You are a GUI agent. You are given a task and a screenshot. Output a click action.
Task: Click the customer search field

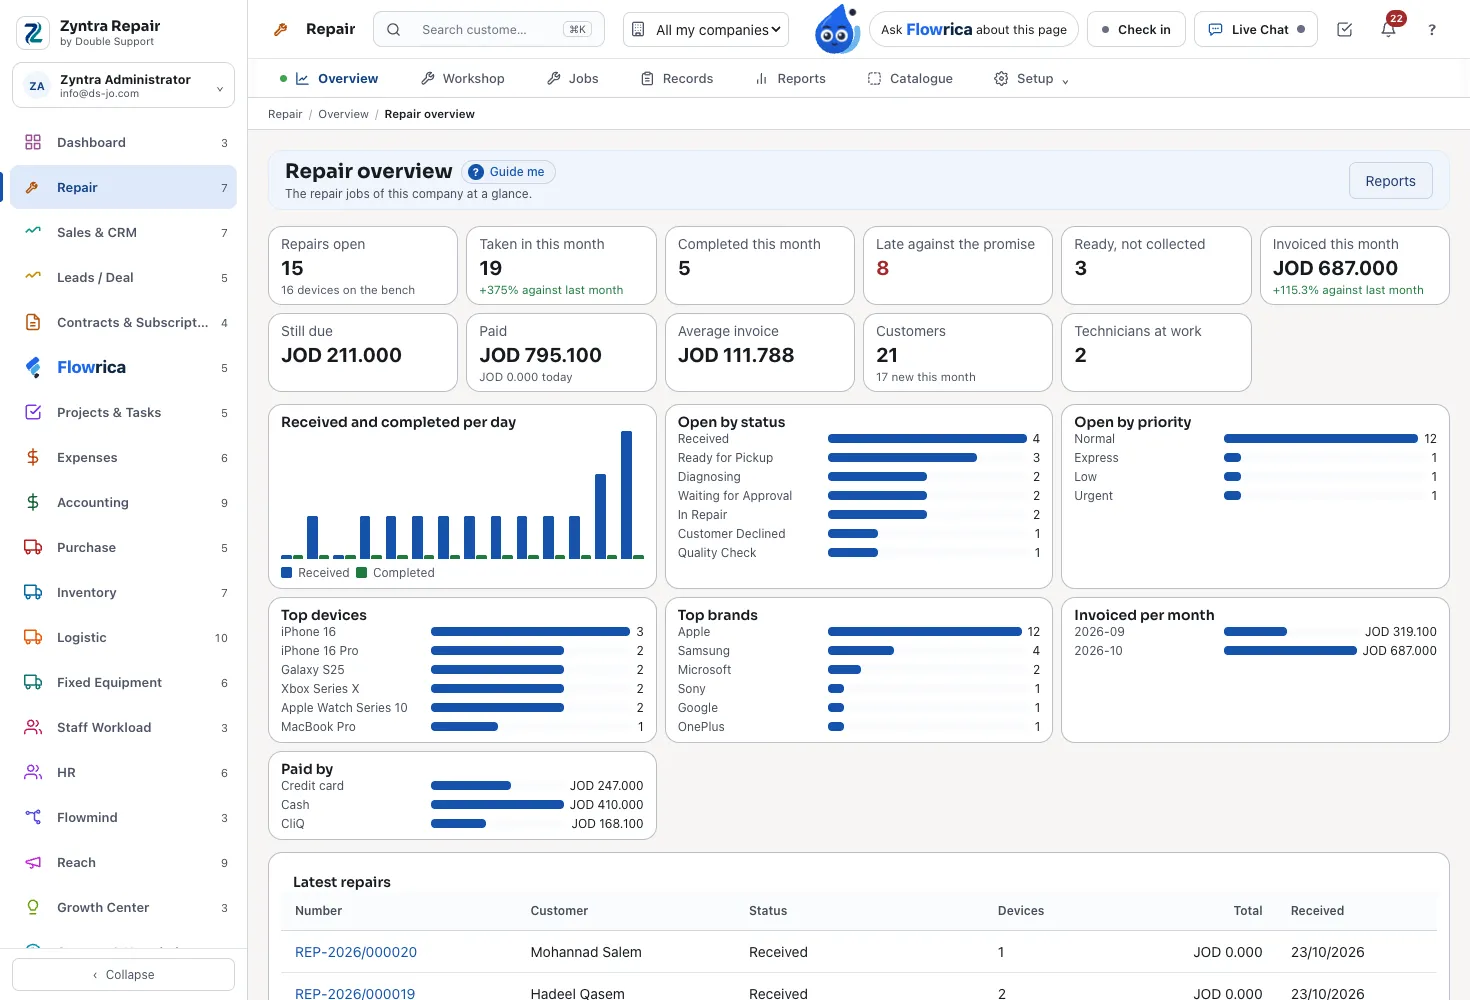click(x=489, y=30)
